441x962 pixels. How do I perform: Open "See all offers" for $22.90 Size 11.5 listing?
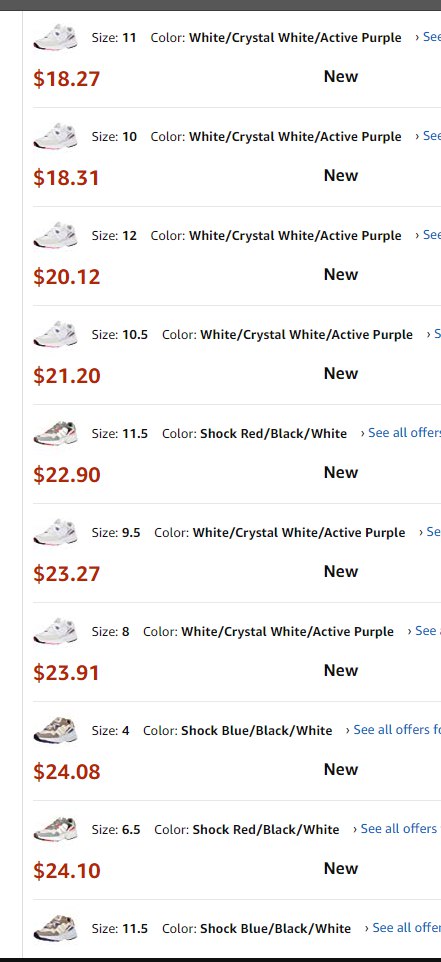[401, 433]
